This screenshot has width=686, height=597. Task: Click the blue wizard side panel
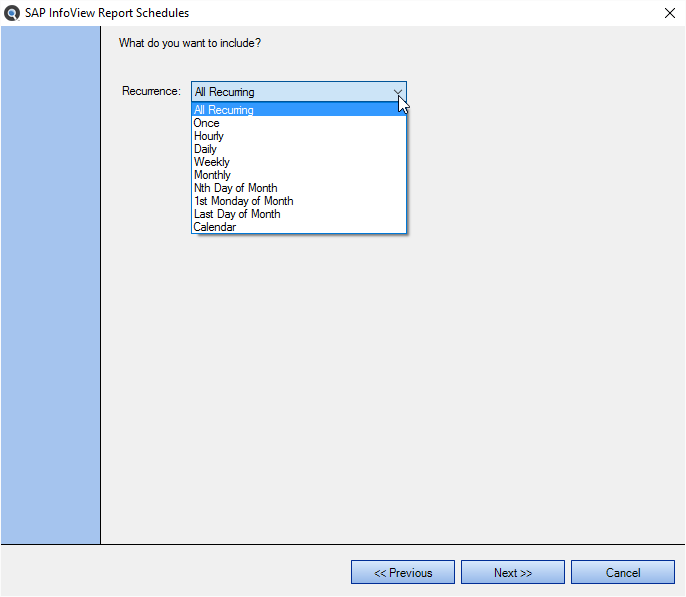pyautogui.click(x=50, y=285)
